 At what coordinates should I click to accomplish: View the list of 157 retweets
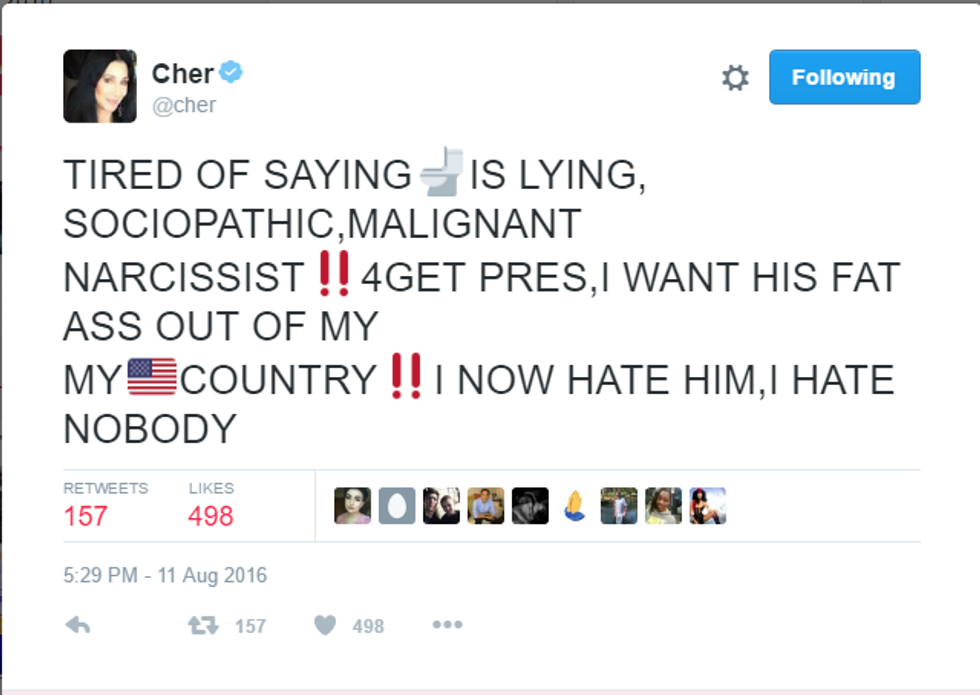pyautogui.click(x=105, y=505)
